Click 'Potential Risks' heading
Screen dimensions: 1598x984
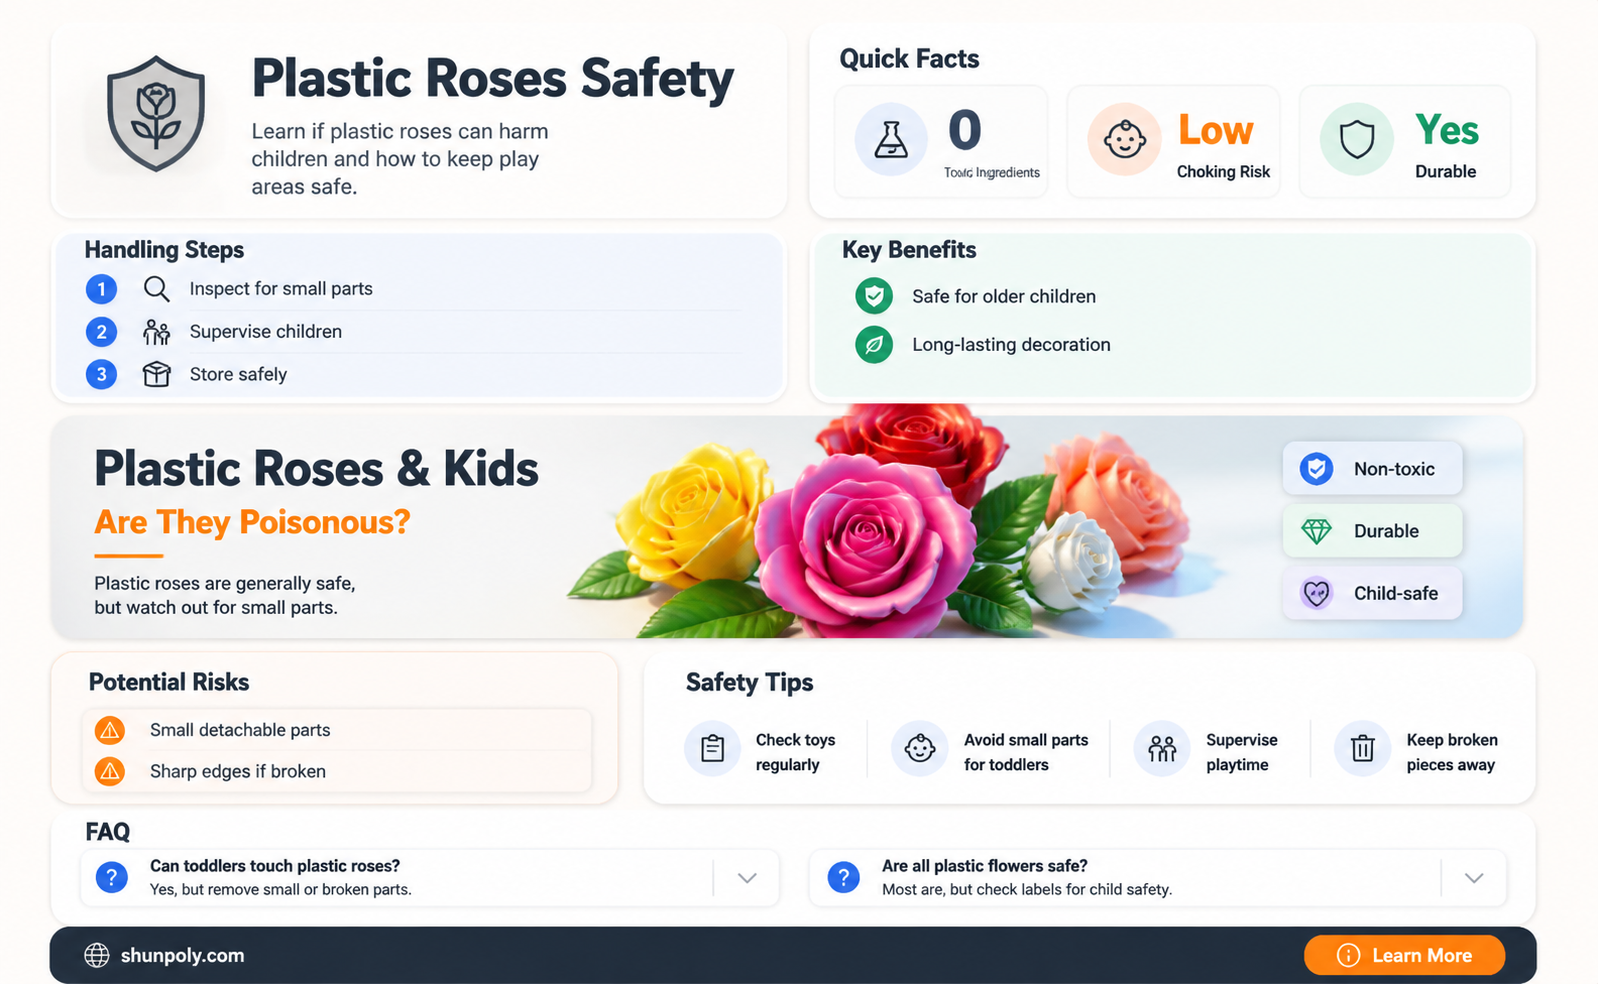[x=169, y=682]
